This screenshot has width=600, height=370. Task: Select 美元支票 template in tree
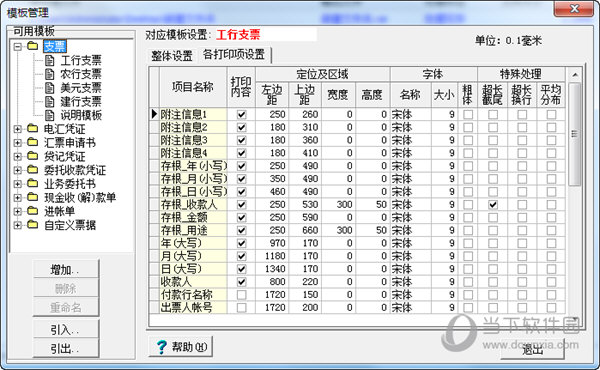81,88
